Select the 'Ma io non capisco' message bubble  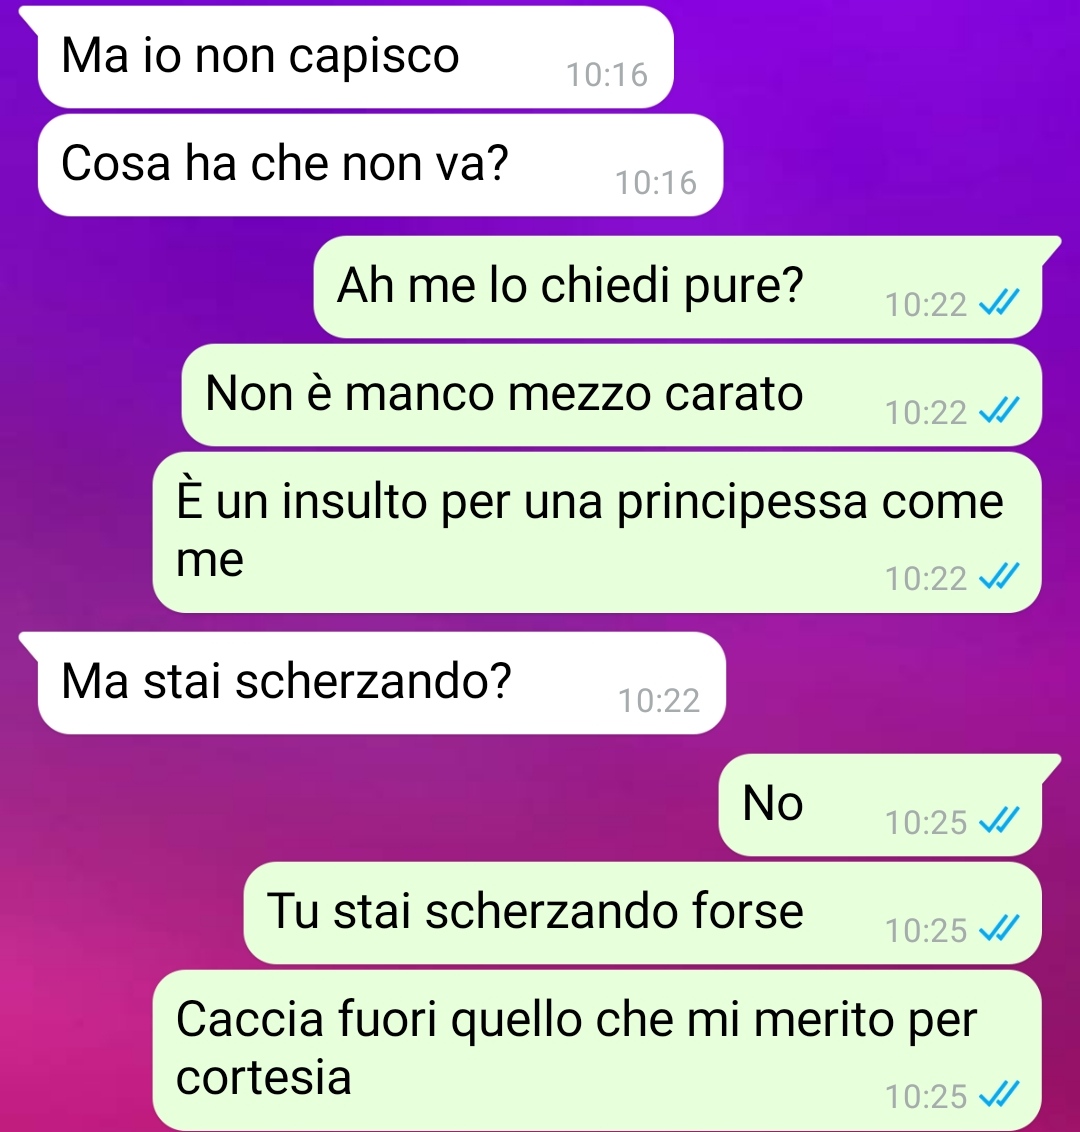pyautogui.click(x=355, y=58)
